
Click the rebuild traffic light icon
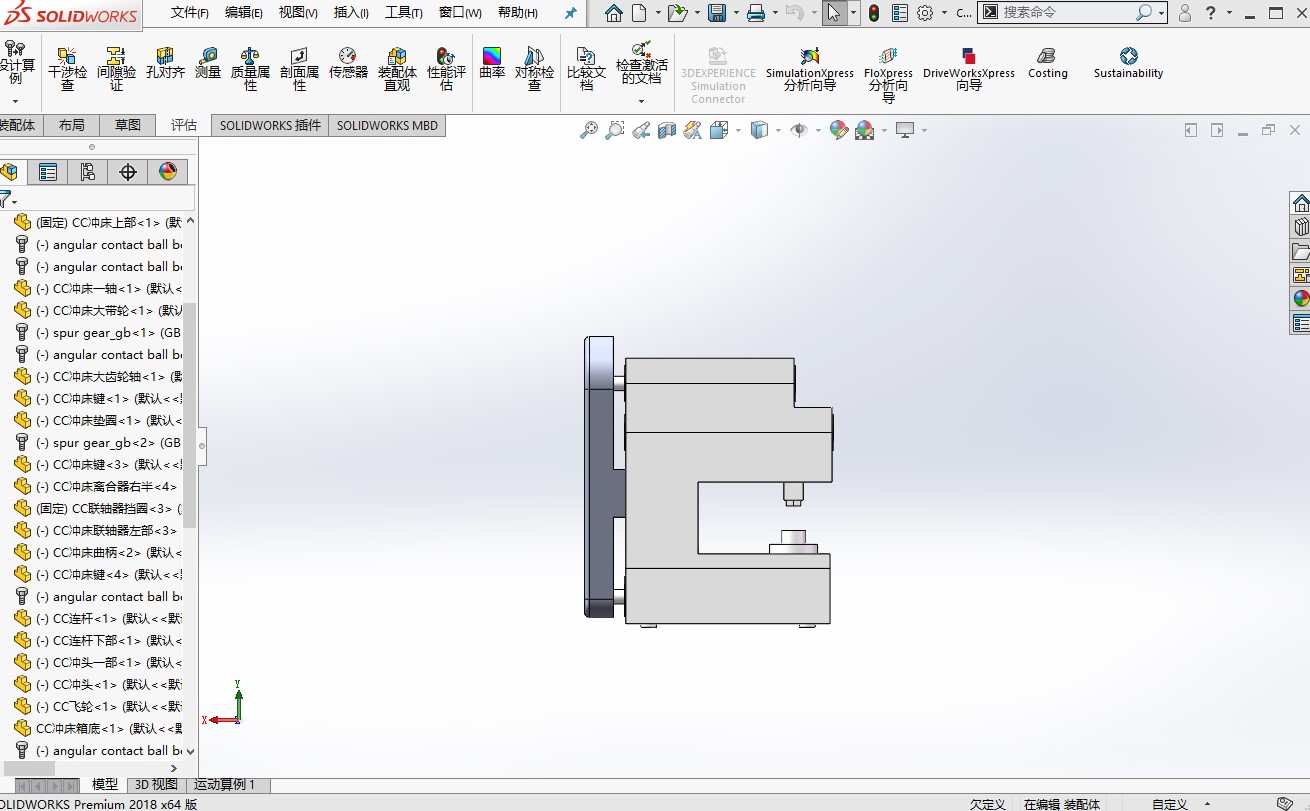[x=874, y=13]
